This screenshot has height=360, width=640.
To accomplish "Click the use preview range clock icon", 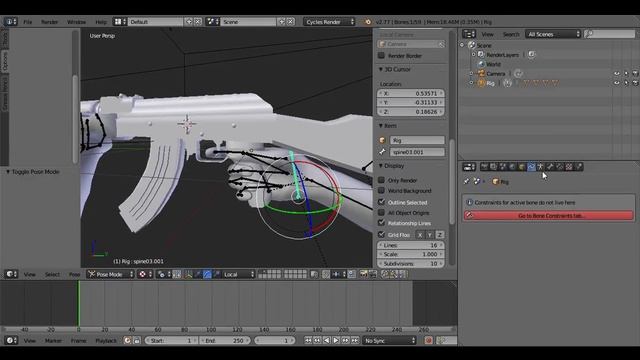I will [x=127, y=340].
